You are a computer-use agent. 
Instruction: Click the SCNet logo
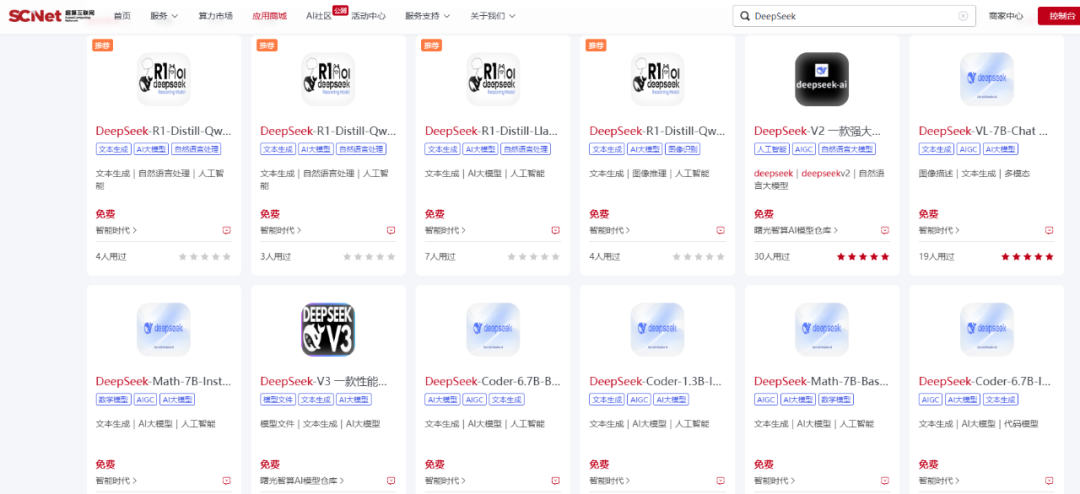50,16
